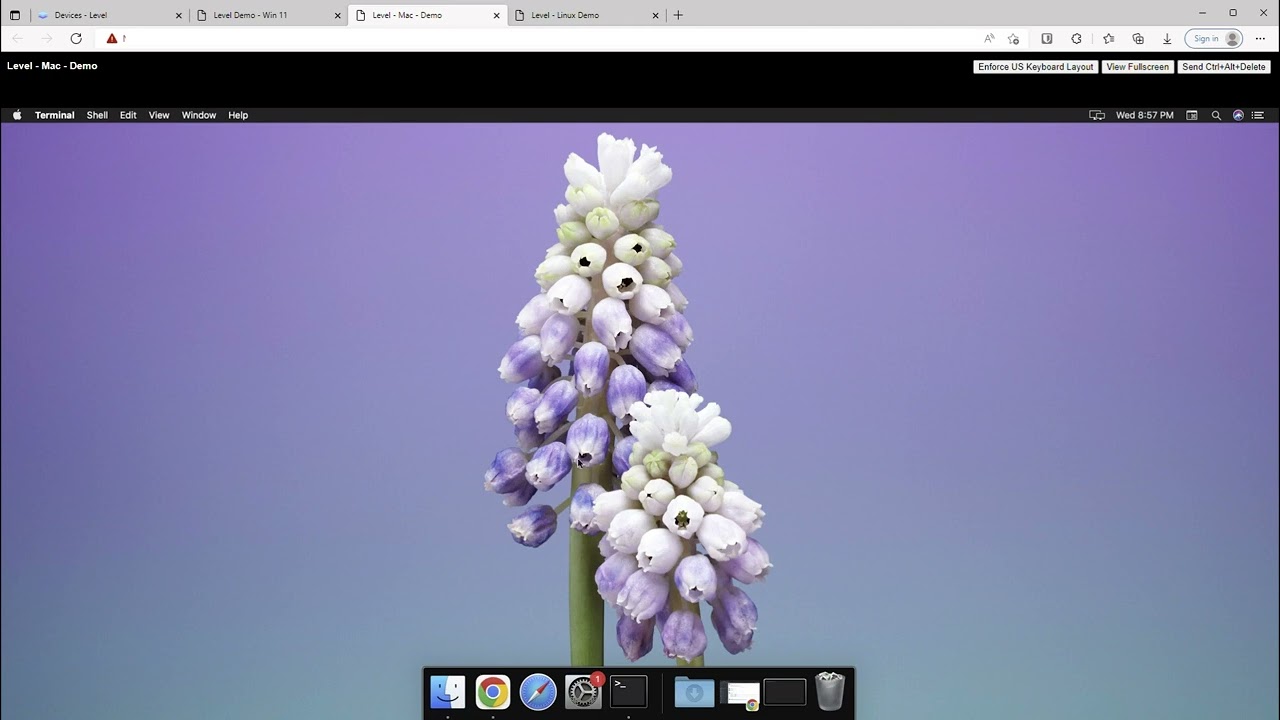Open the Trash in the dock
The image size is (1280, 720).
click(830, 691)
